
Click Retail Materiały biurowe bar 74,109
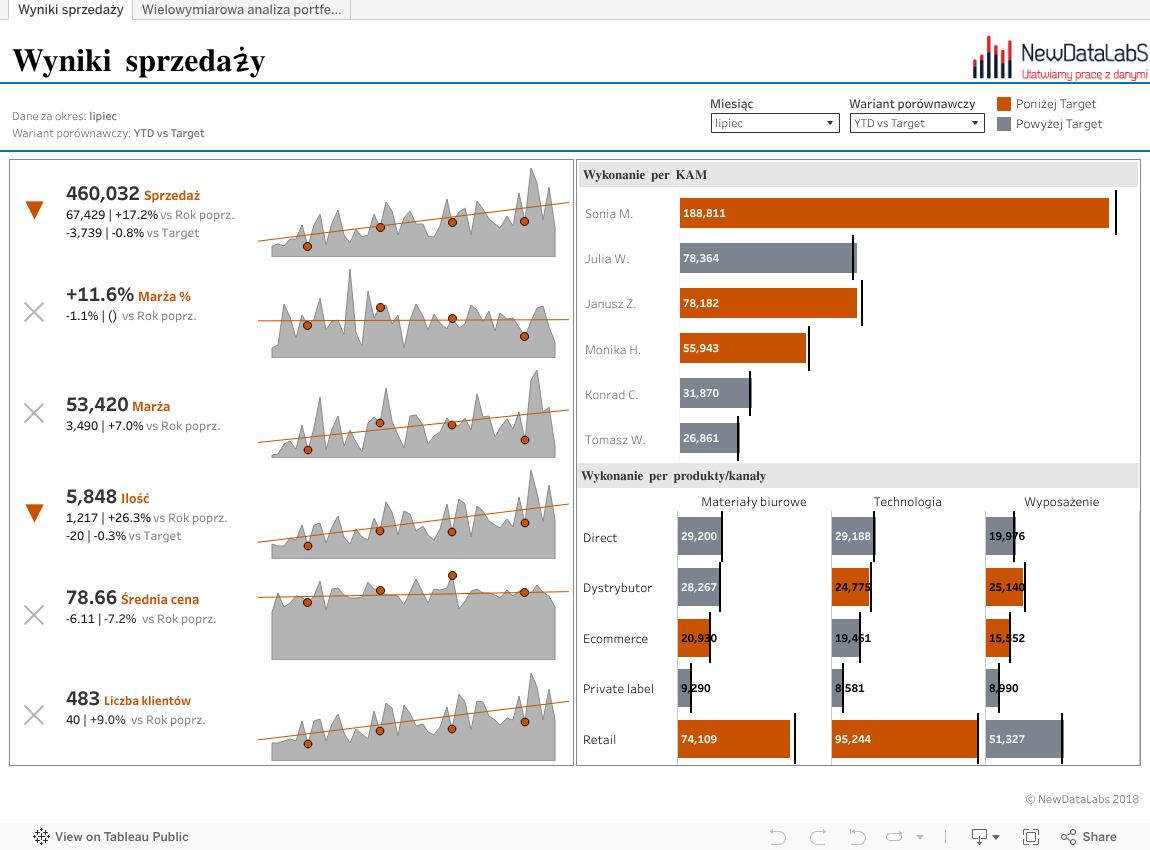734,739
